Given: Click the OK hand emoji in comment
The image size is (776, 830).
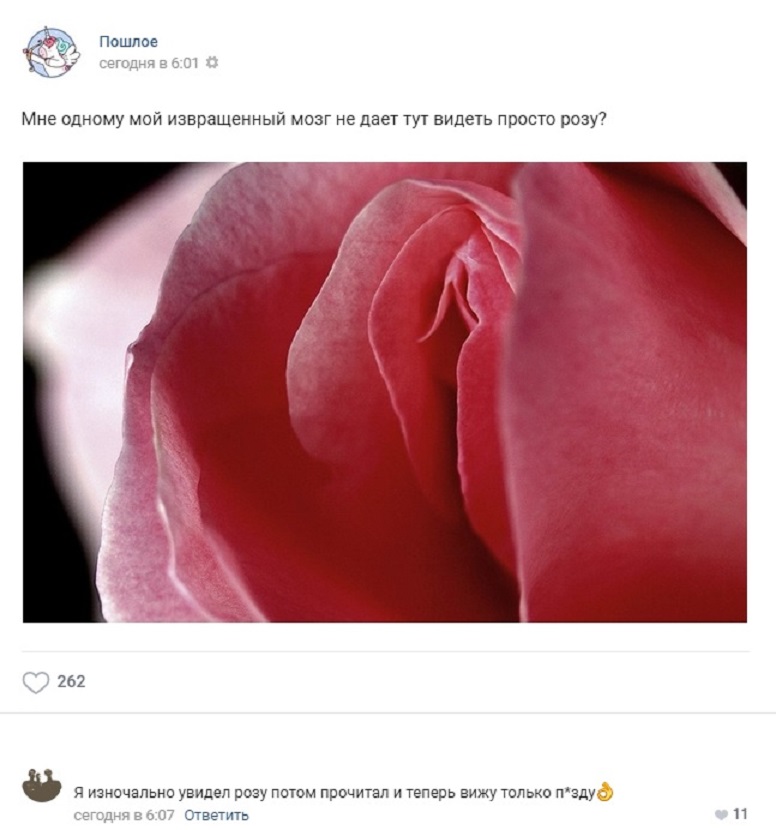Looking at the screenshot, I should point(605,792).
